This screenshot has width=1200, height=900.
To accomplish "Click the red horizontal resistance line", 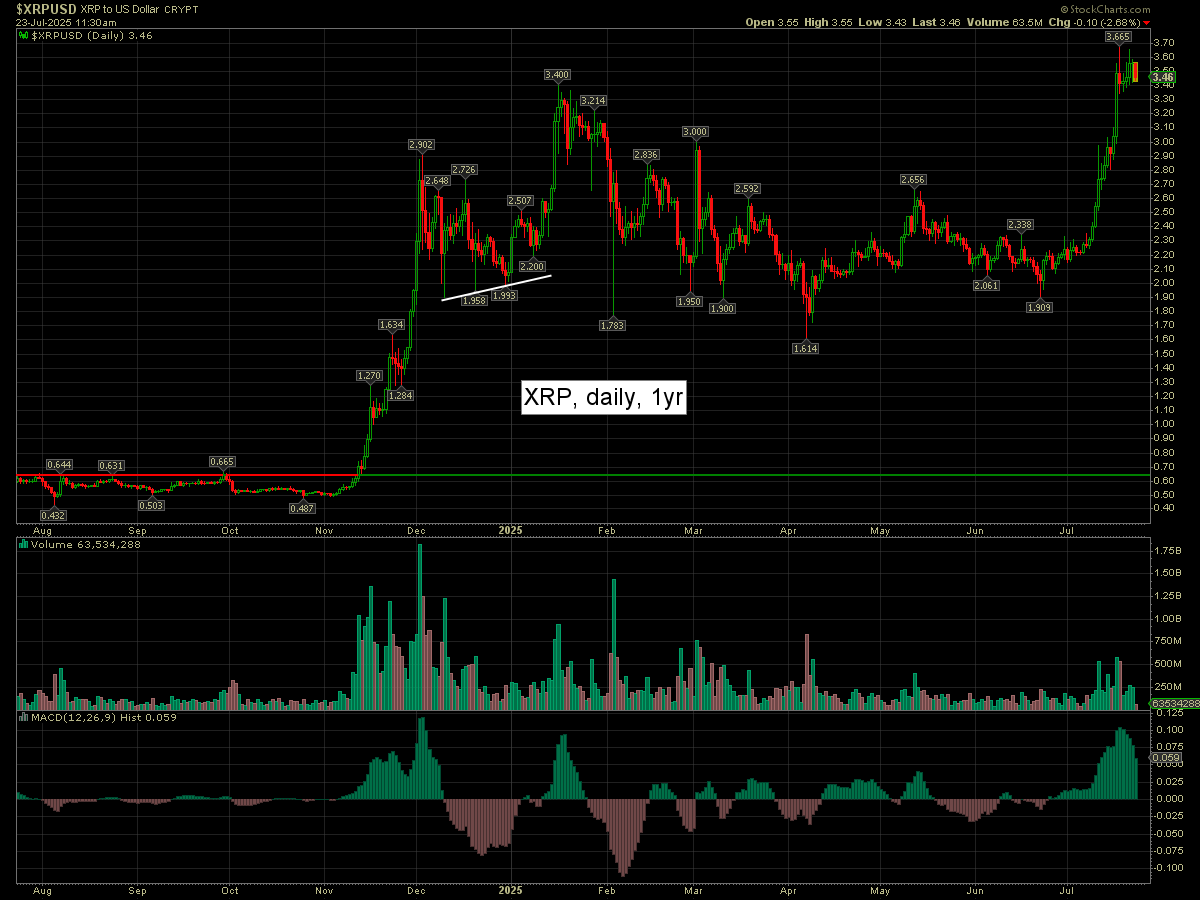I will 180,476.
